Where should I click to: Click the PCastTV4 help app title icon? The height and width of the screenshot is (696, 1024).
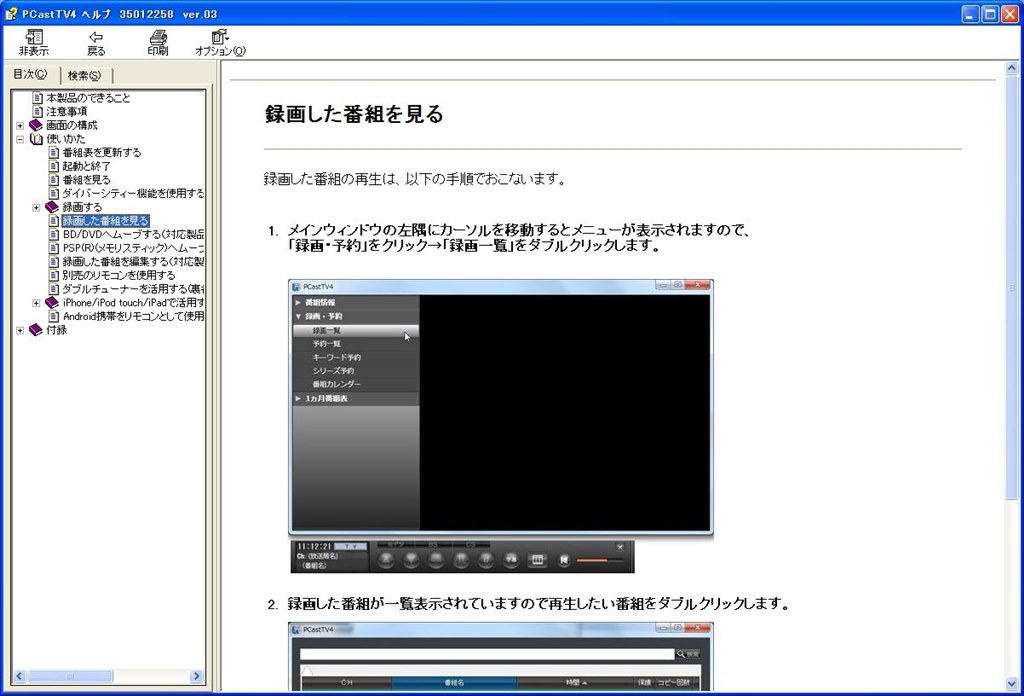(10, 14)
